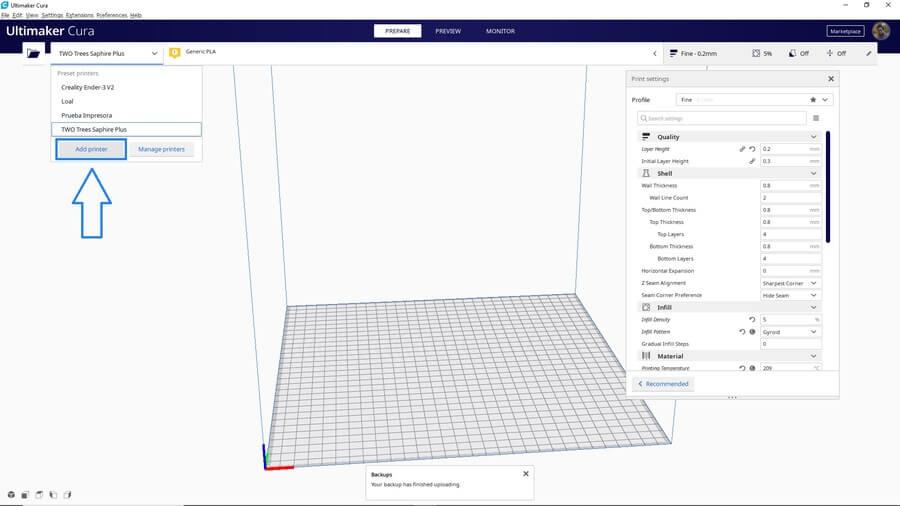
Task: Click the Add printer button
Action: pyautogui.click(x=90, y=149)
